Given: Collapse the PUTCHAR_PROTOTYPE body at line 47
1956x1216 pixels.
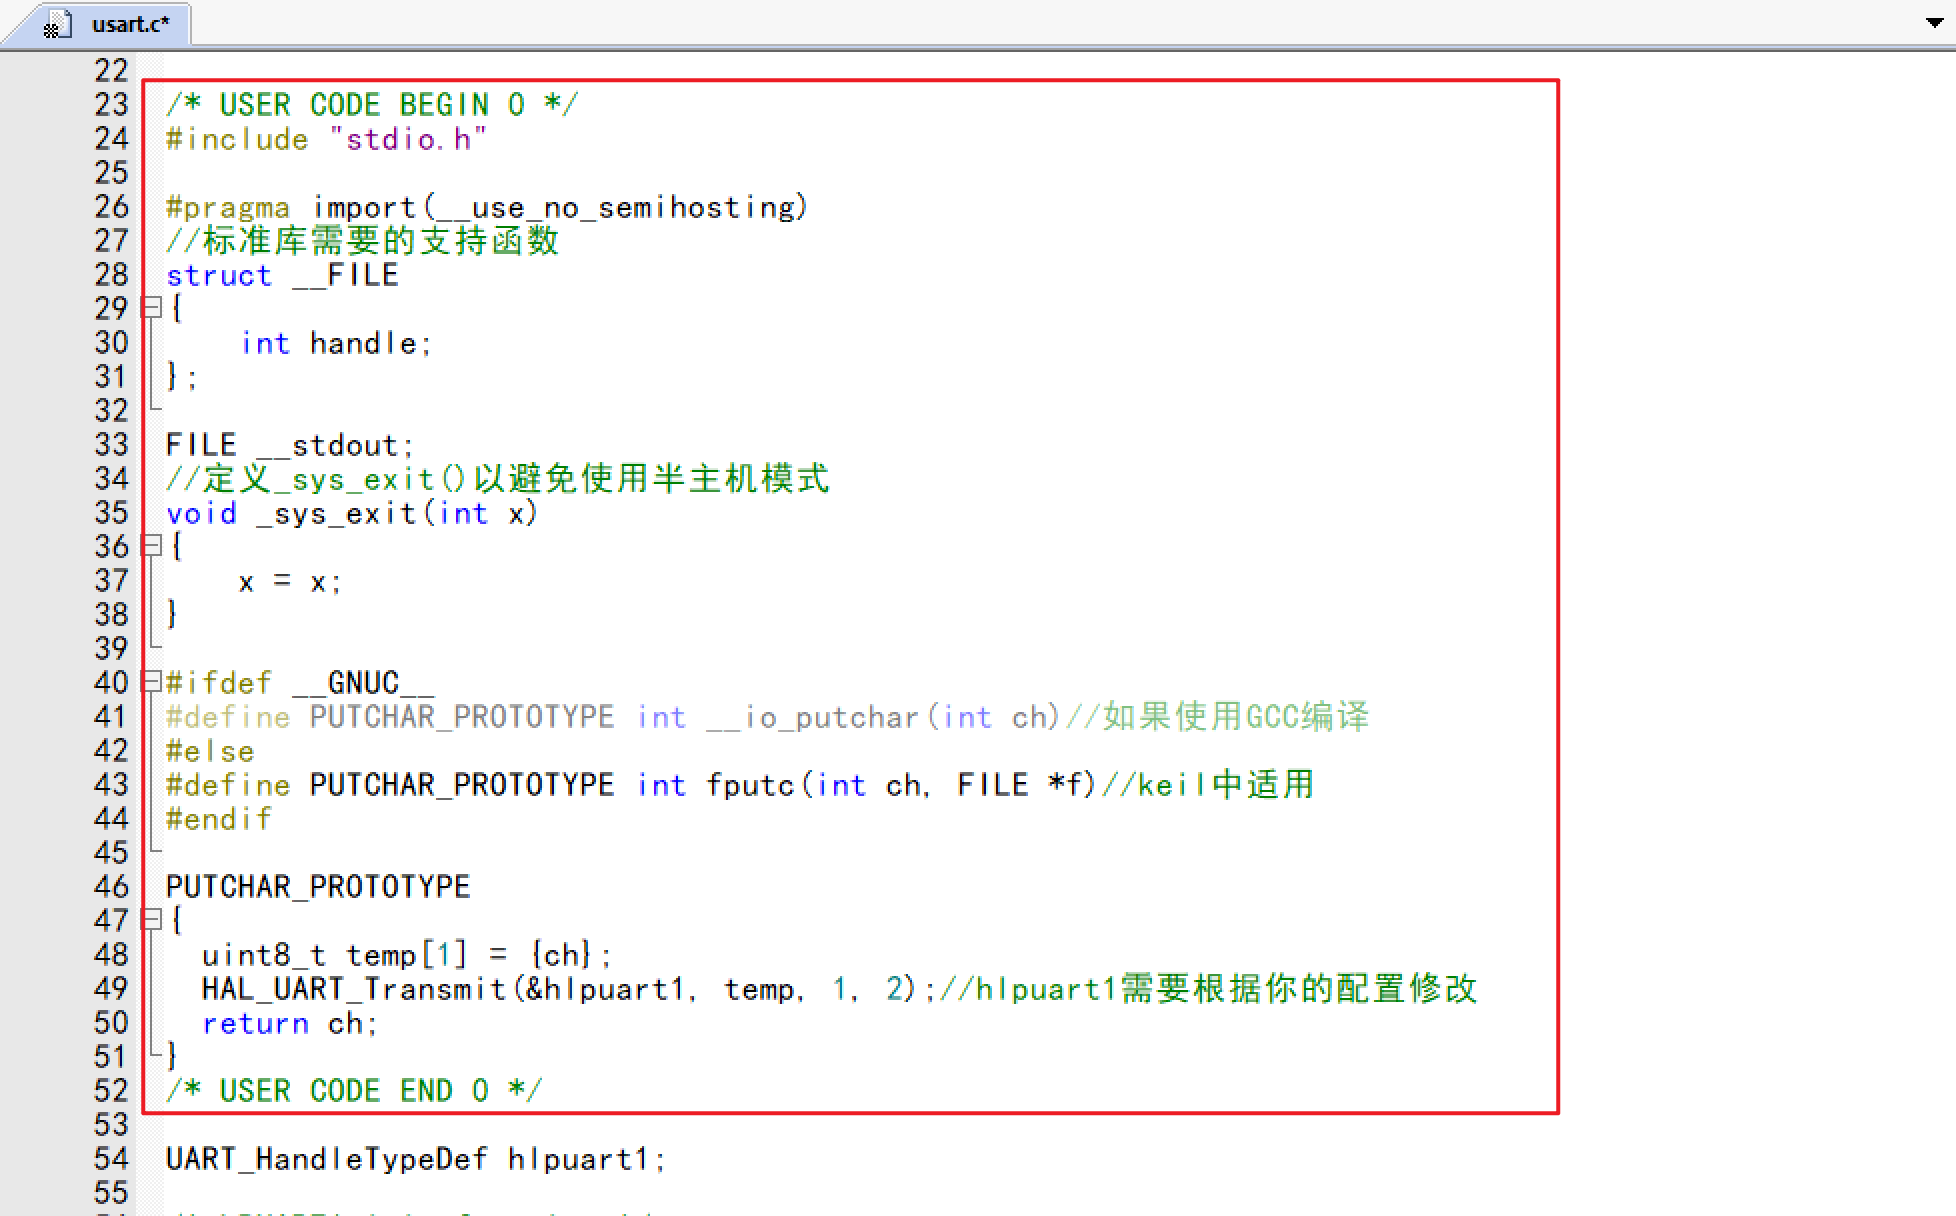Looking at the screenshot, I should [x=151, y=920].
